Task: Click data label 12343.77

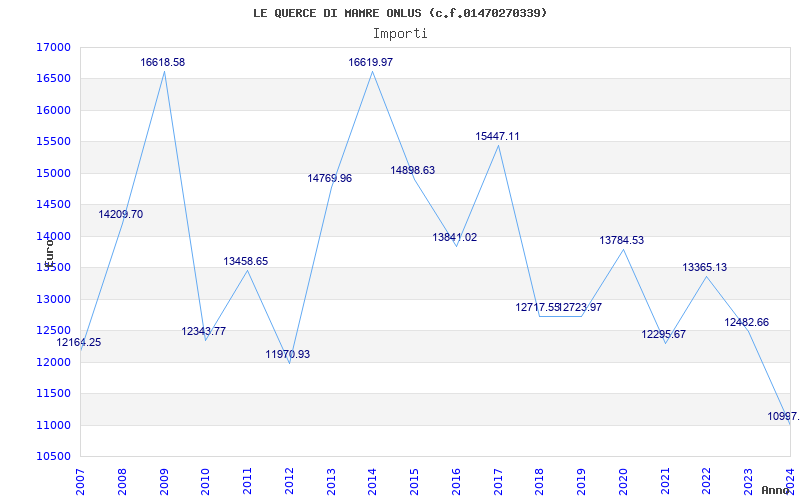Action: click(204, 331)
